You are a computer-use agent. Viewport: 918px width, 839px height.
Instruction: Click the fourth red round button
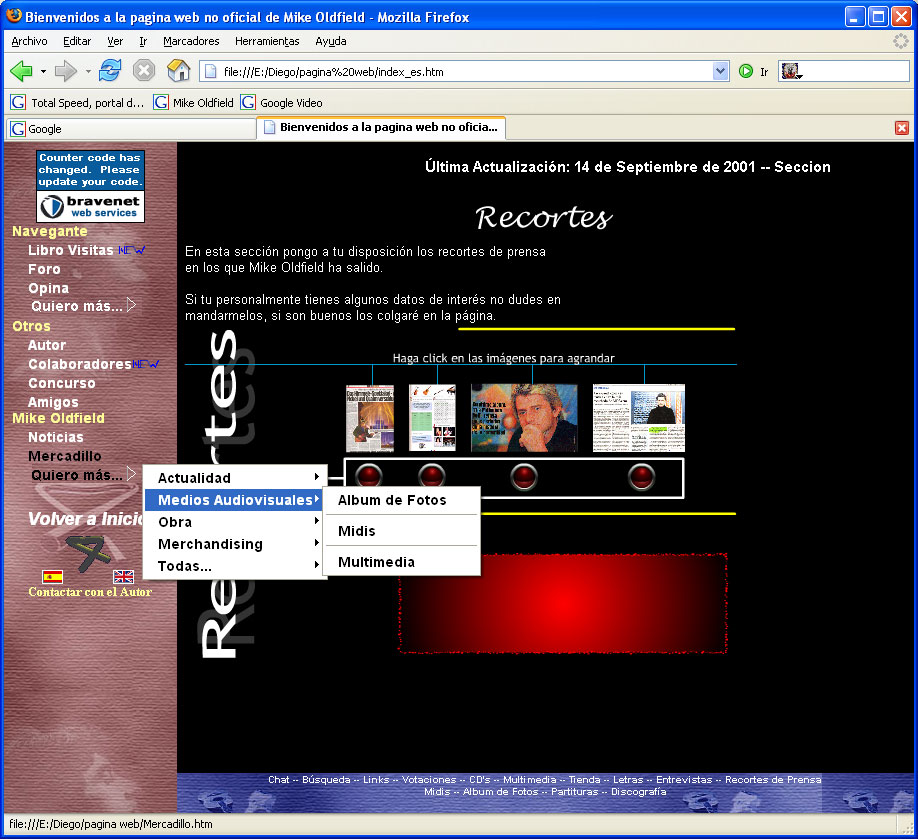click(x=642, y=477)
